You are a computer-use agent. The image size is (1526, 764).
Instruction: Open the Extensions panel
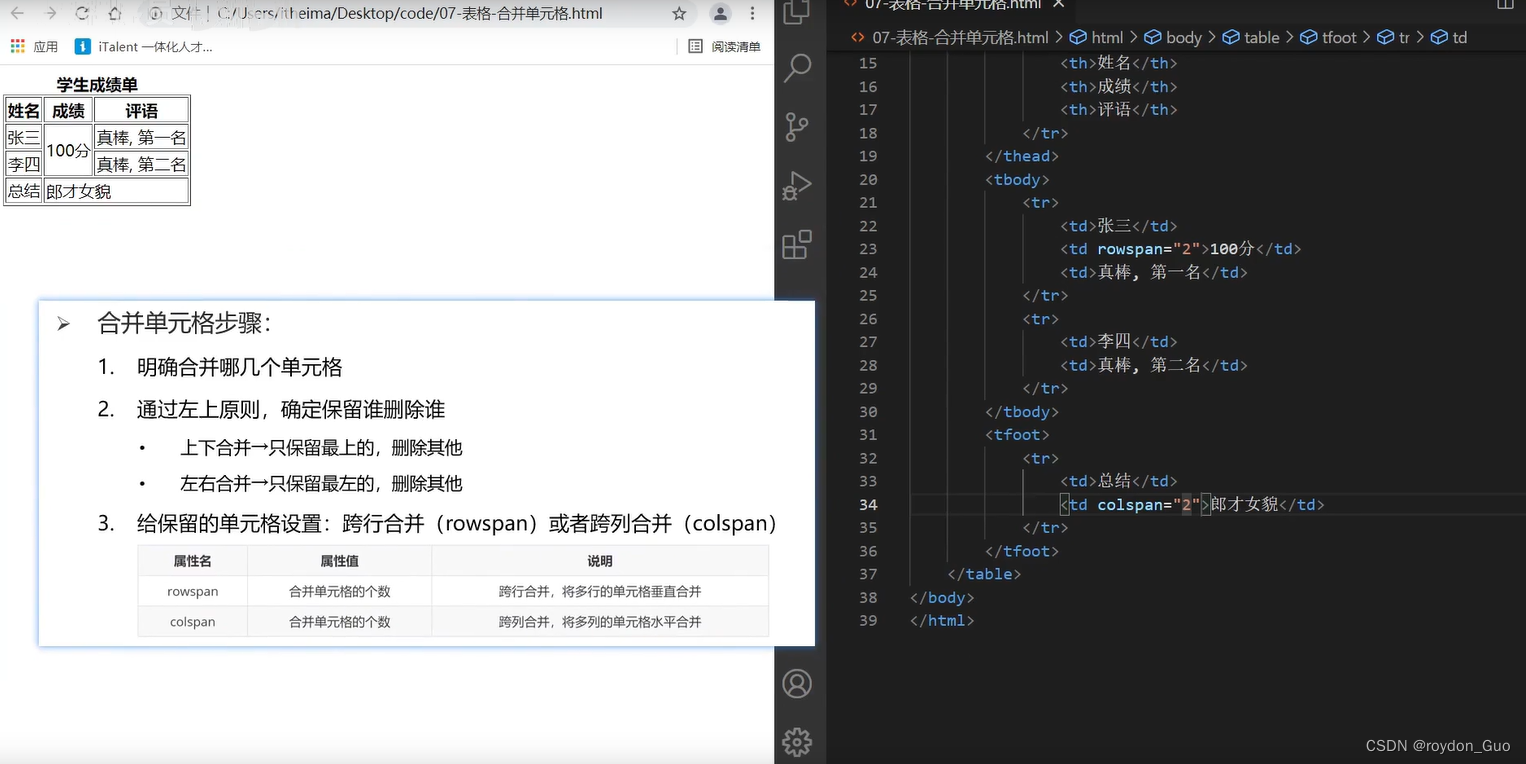tap(797, 245)
